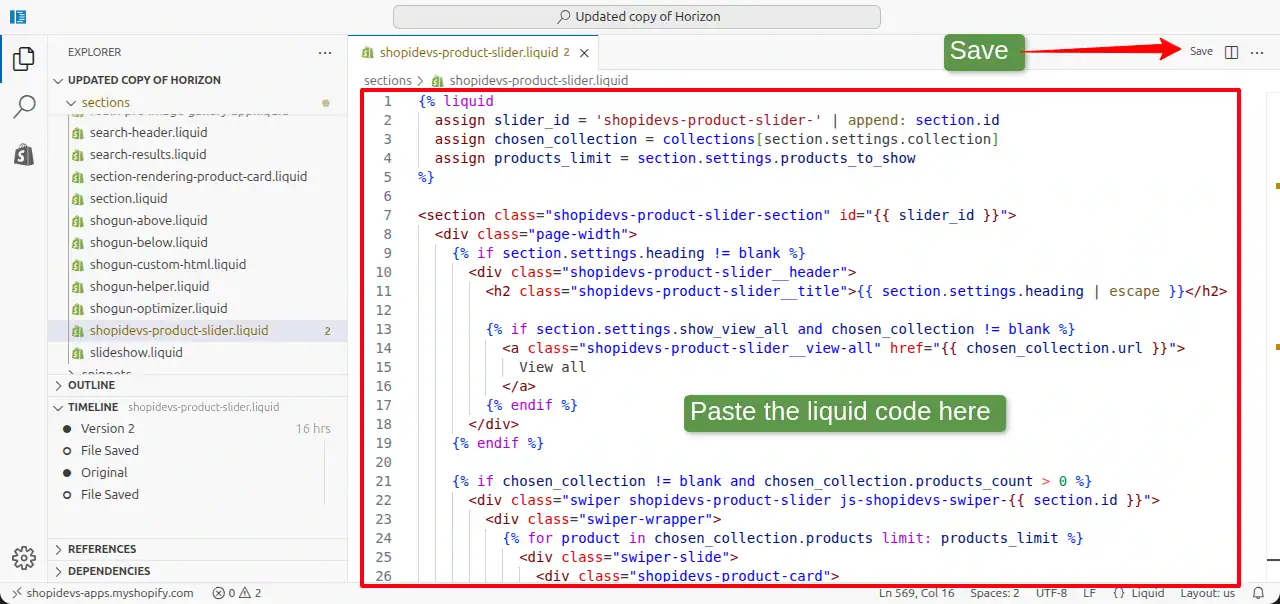The height and width of the screenshot is (604, 1280).
Task: Change indentation via Spaces: 2
Action: click(995, 593)
